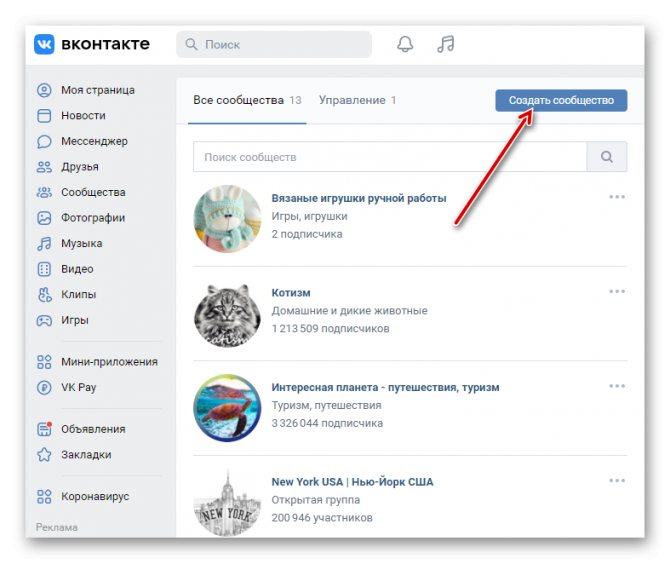
Task: Open New York USA community link
Action: point(353,482)
